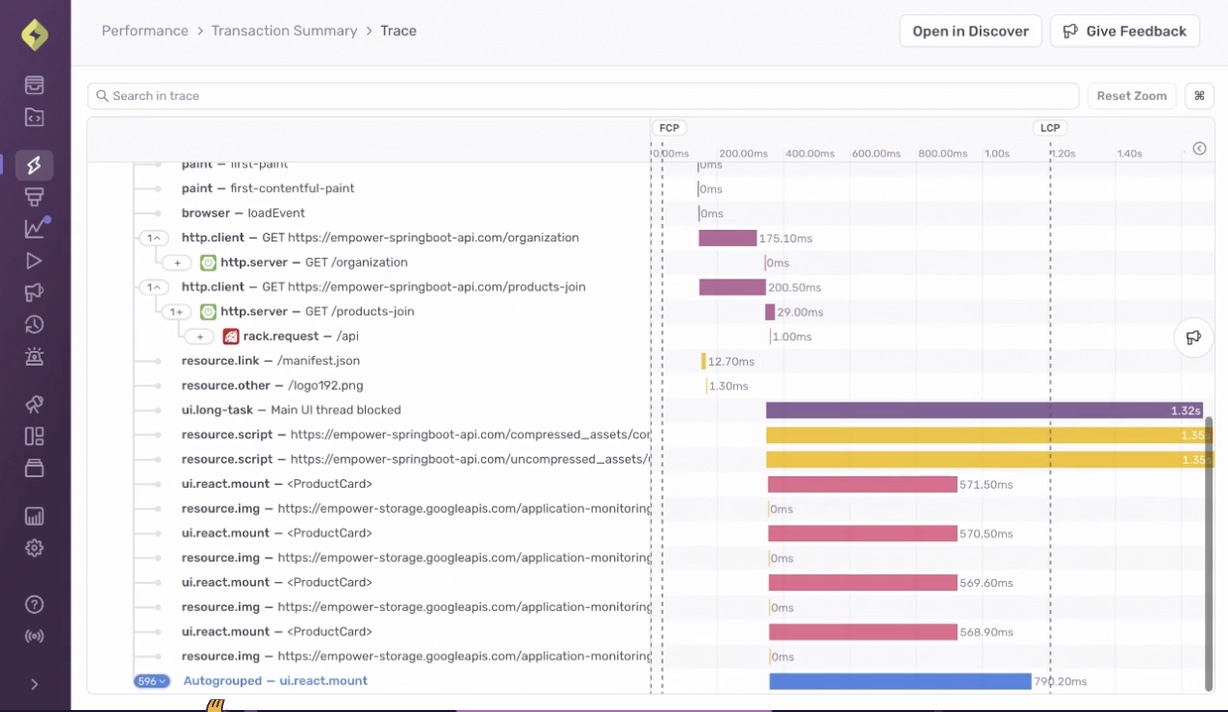Click the Help question mark icon
This screenshot has width=1228, height=712.
[34, 604]
